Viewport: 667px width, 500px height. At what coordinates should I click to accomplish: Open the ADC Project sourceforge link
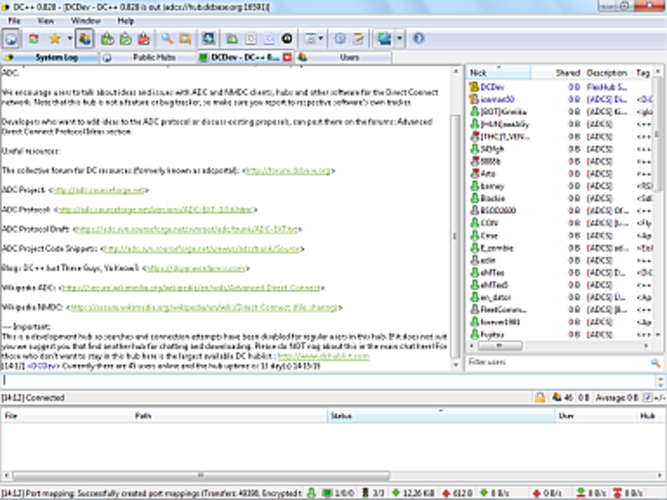coord(99,190)
